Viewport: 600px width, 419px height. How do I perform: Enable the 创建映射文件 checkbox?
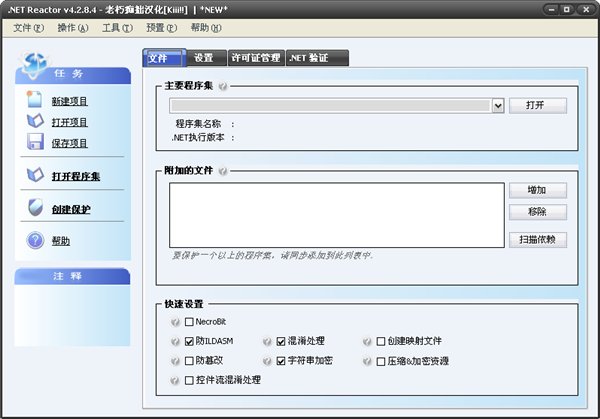[381, 341]
